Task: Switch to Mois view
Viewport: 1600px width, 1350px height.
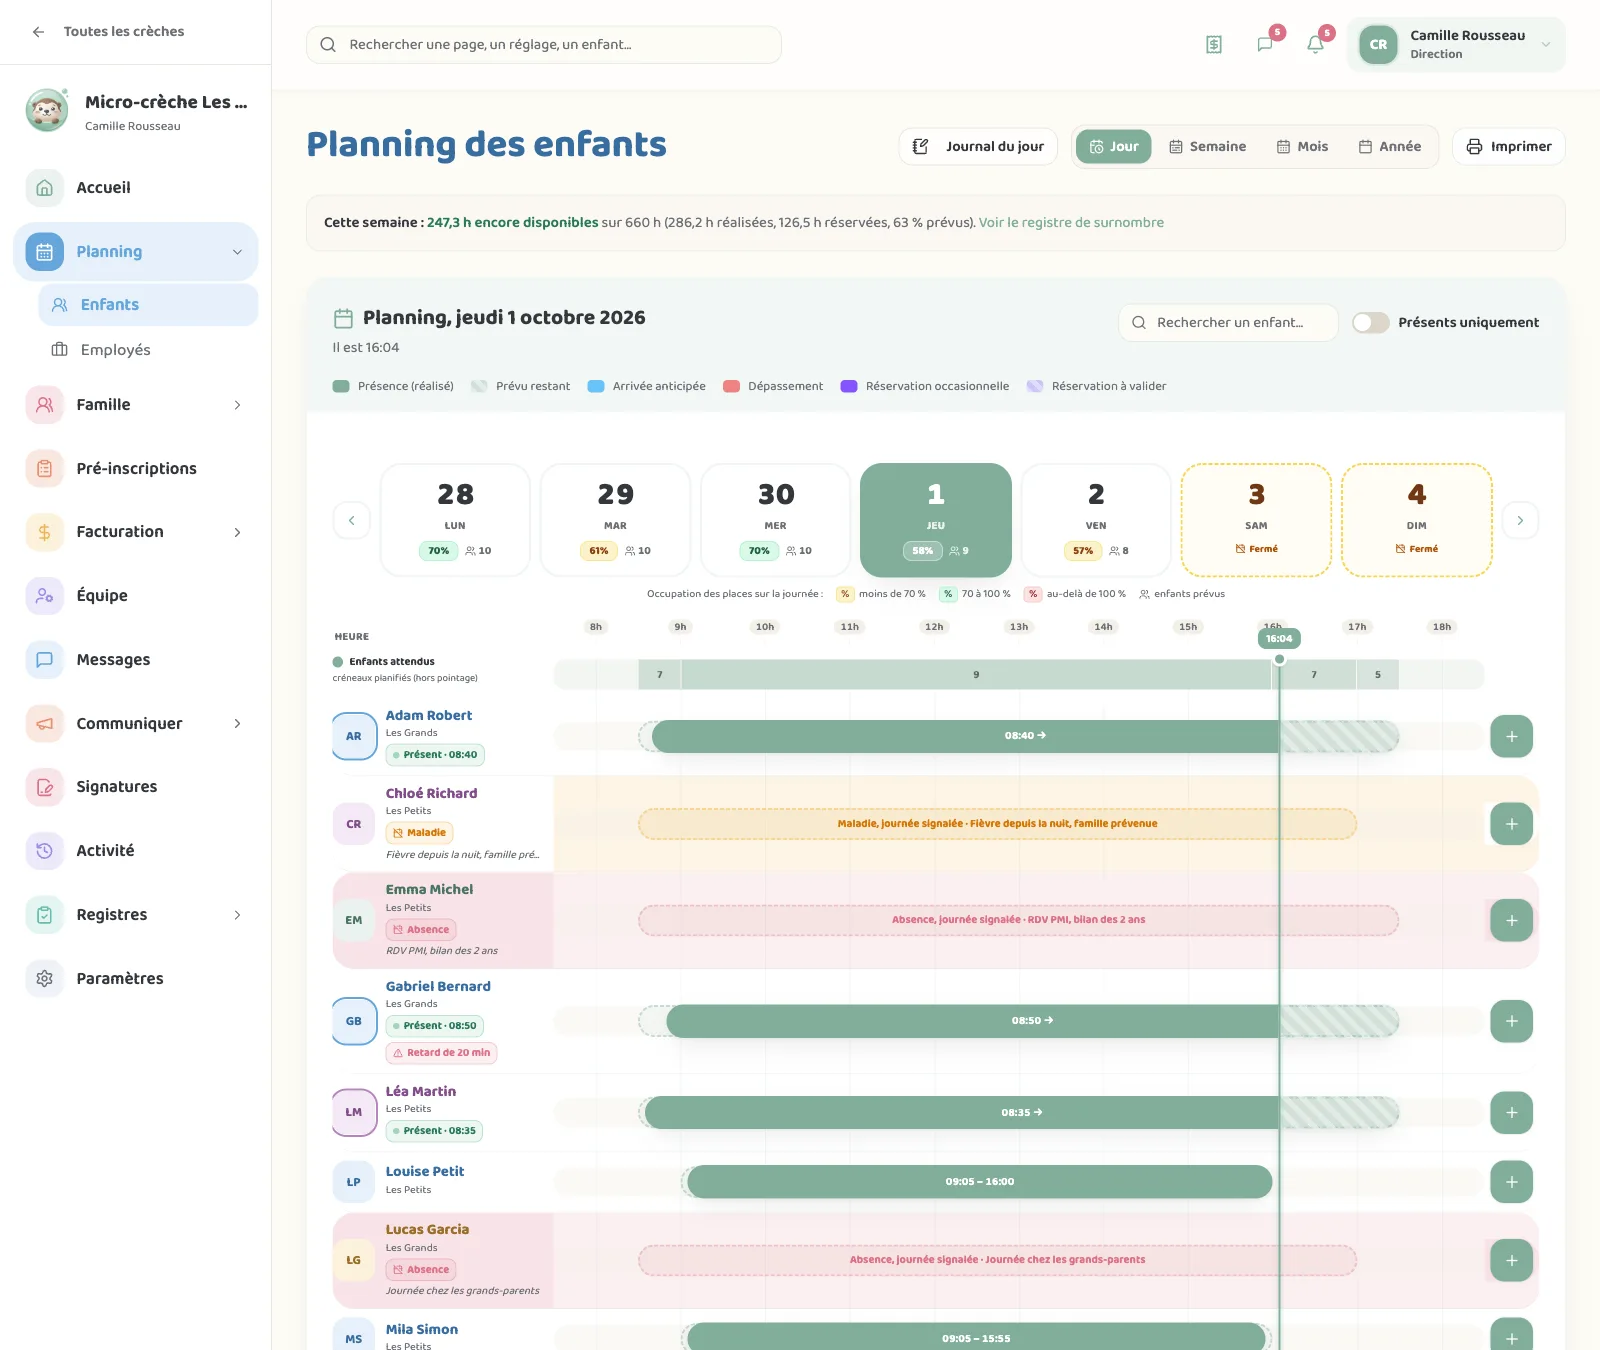Action: click(1302, 146)
